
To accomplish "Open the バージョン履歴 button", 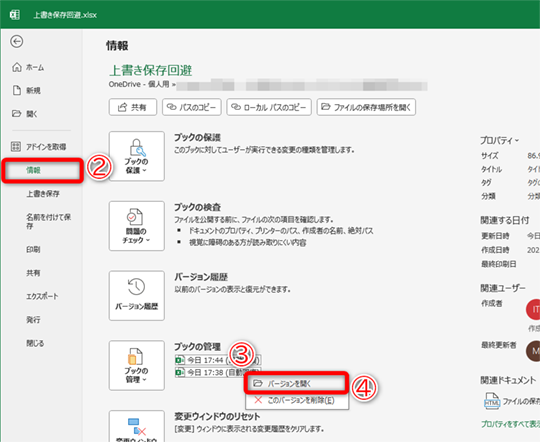I will (x=137, y=296).
